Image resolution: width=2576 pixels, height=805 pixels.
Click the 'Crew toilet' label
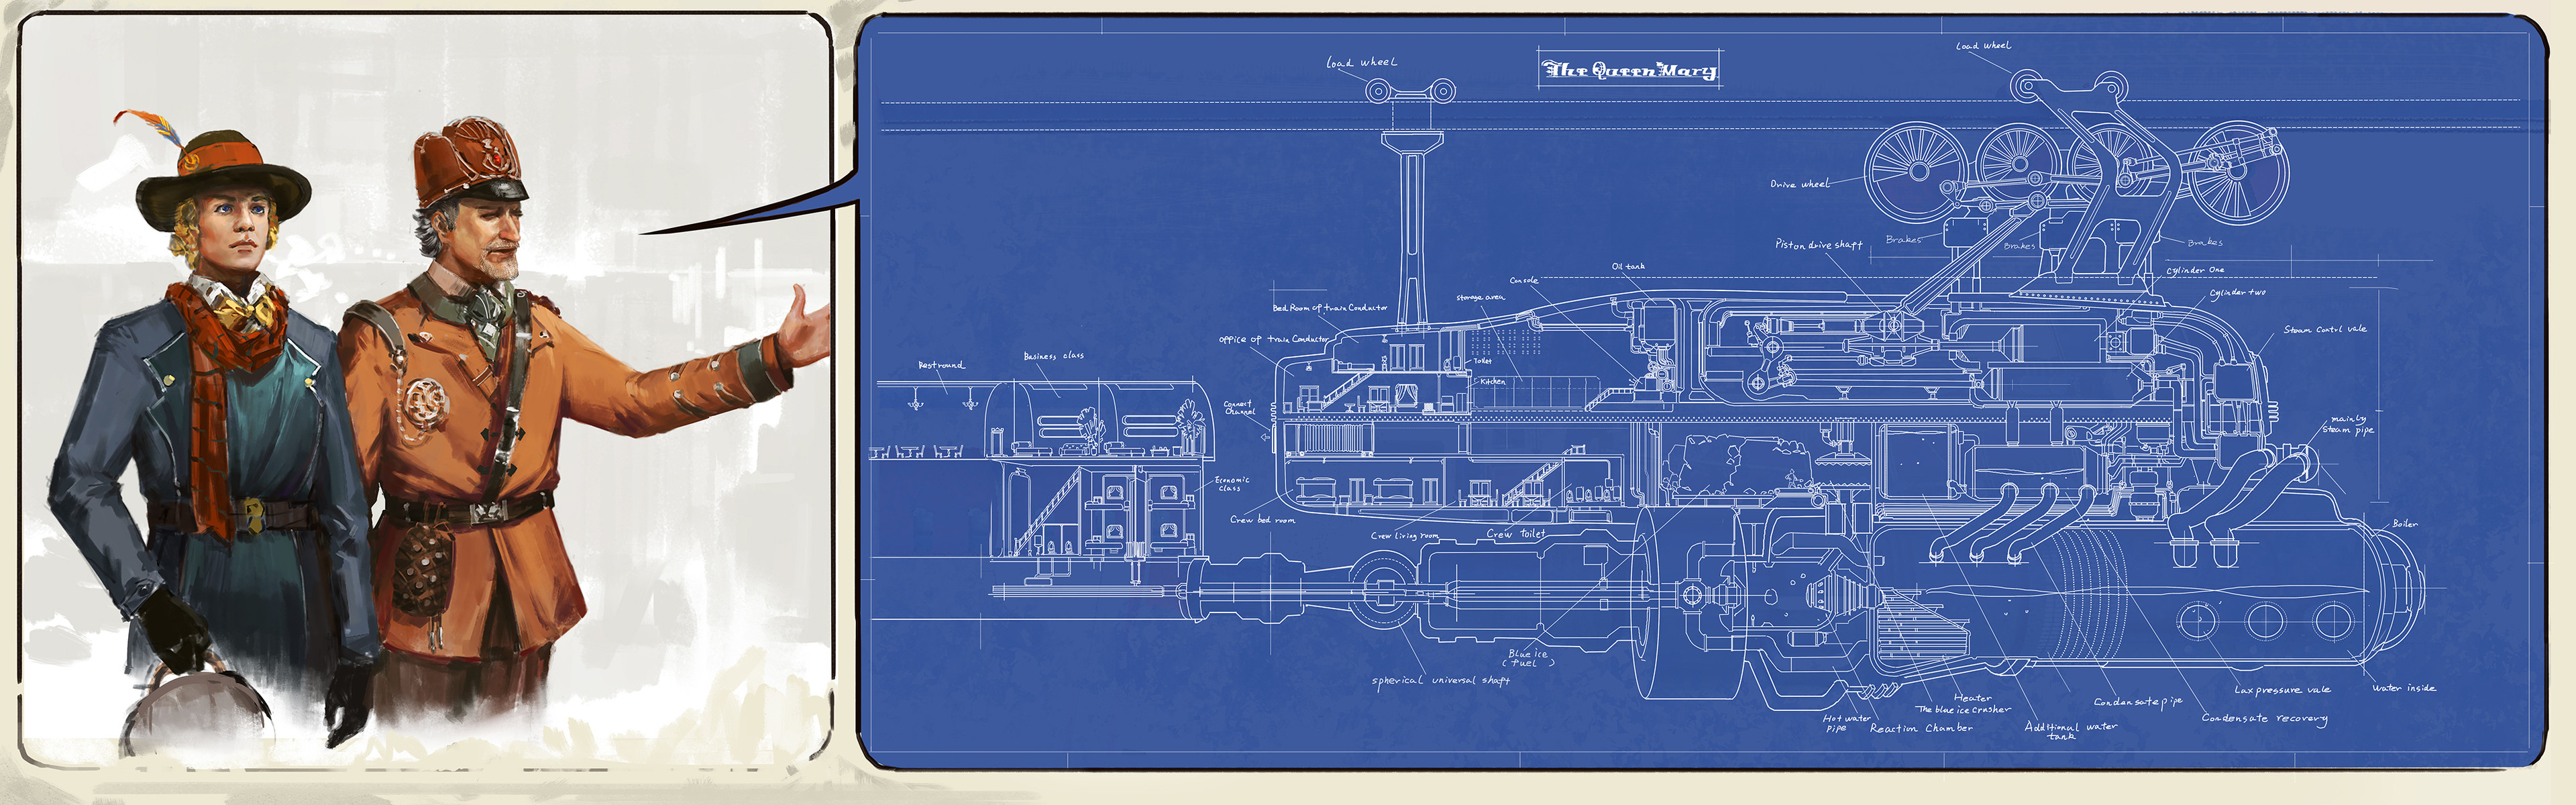coord(1516,534)
